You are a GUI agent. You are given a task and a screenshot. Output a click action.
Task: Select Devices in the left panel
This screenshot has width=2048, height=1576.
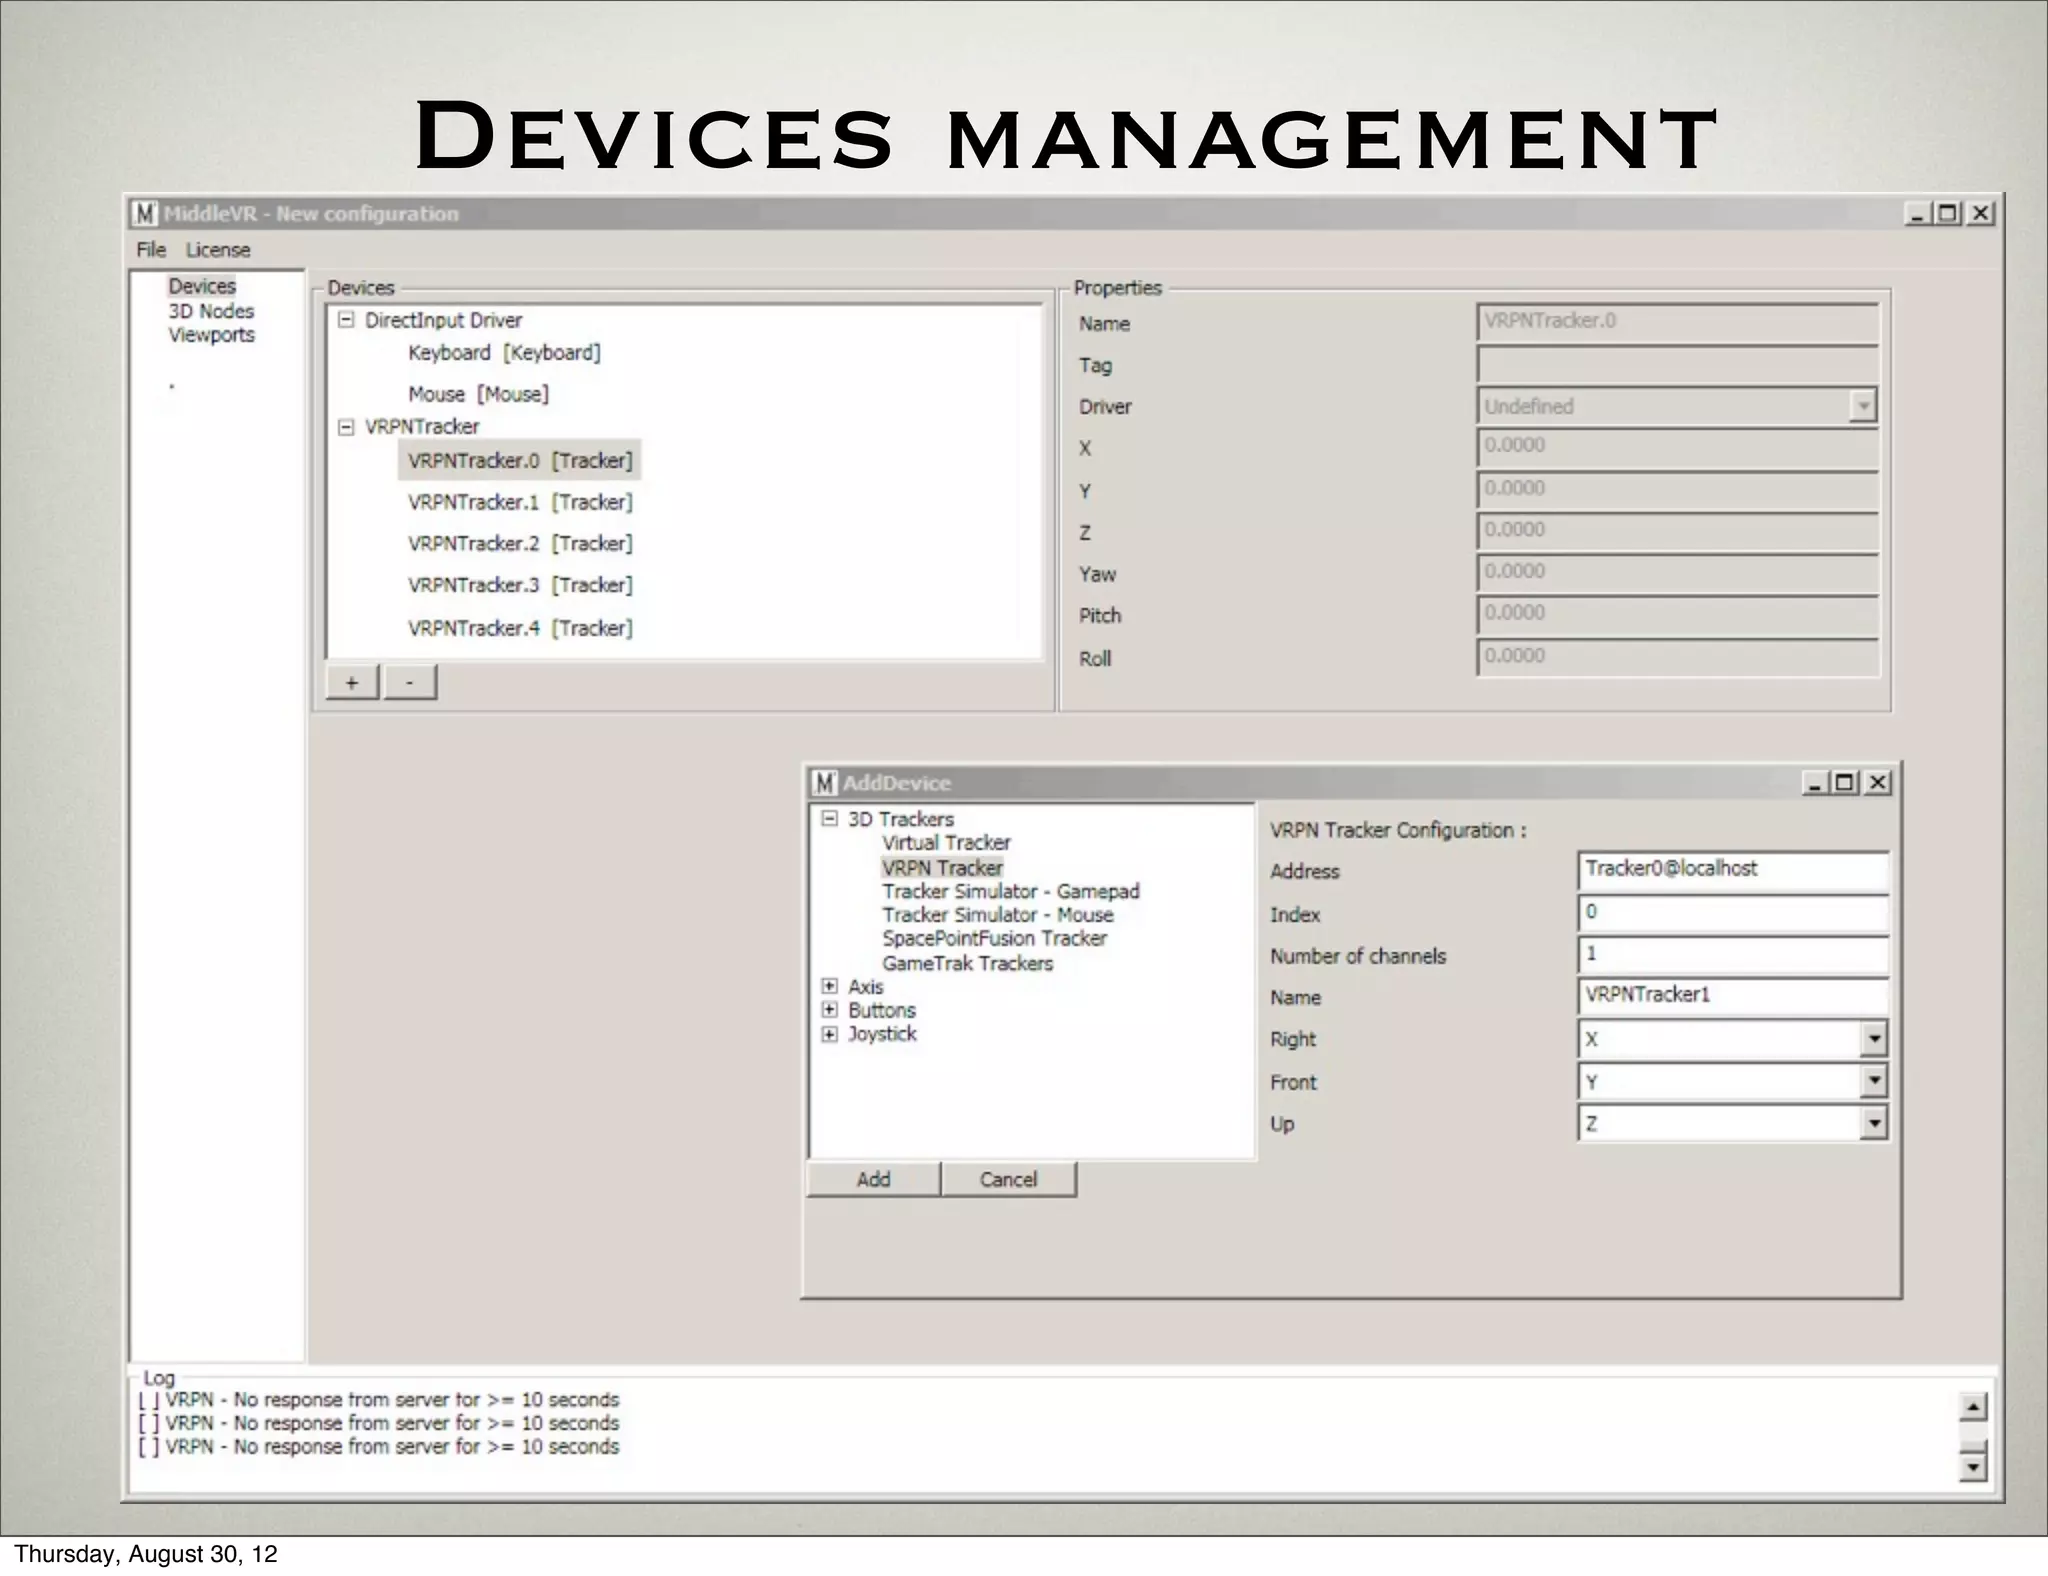(202, 286)
